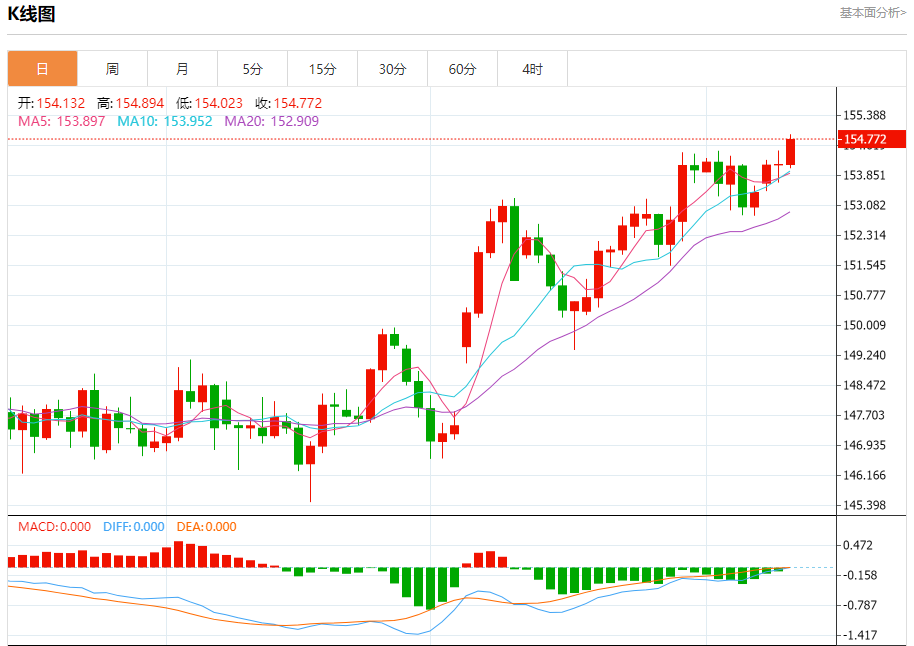This screenshot has width=914, height=646.
Task: Select the 日 daily chart tab
Action: pyautogui.click(x=43, y=69)
